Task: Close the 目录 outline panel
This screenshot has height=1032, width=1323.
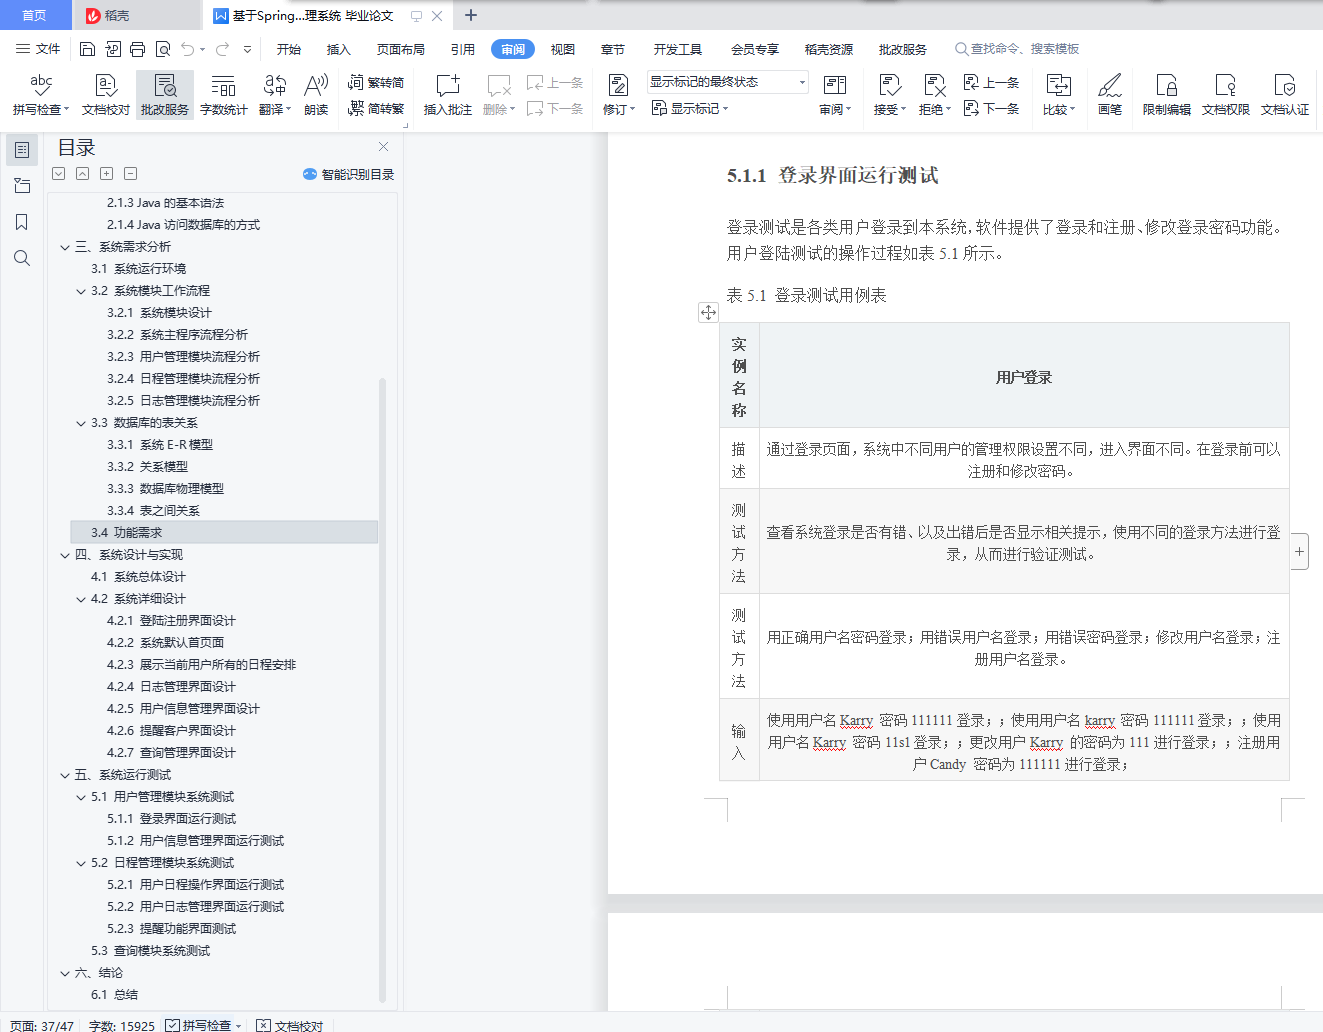Action: (x=383, y=147)
